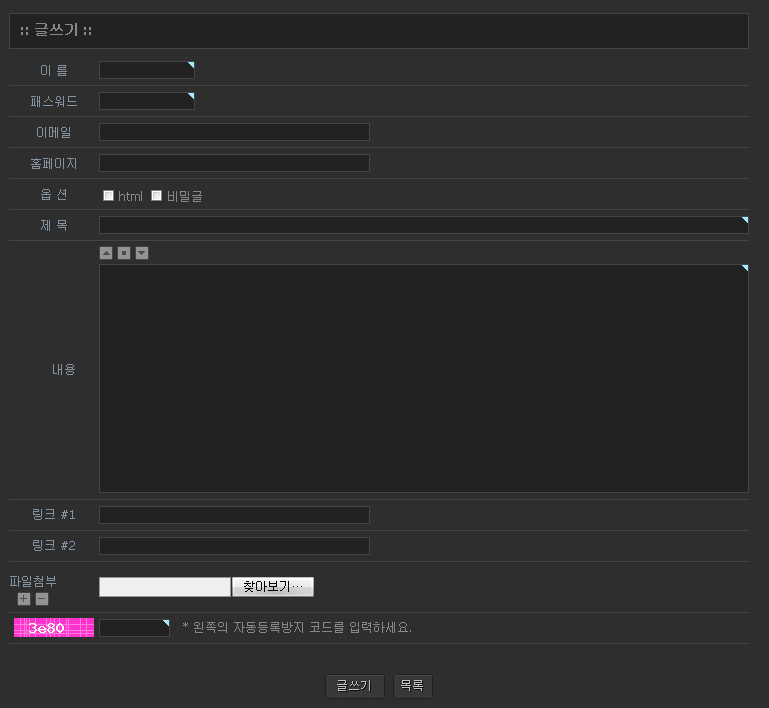Enable the html option checkbox

pyautogui.click(x=109, y=196)
